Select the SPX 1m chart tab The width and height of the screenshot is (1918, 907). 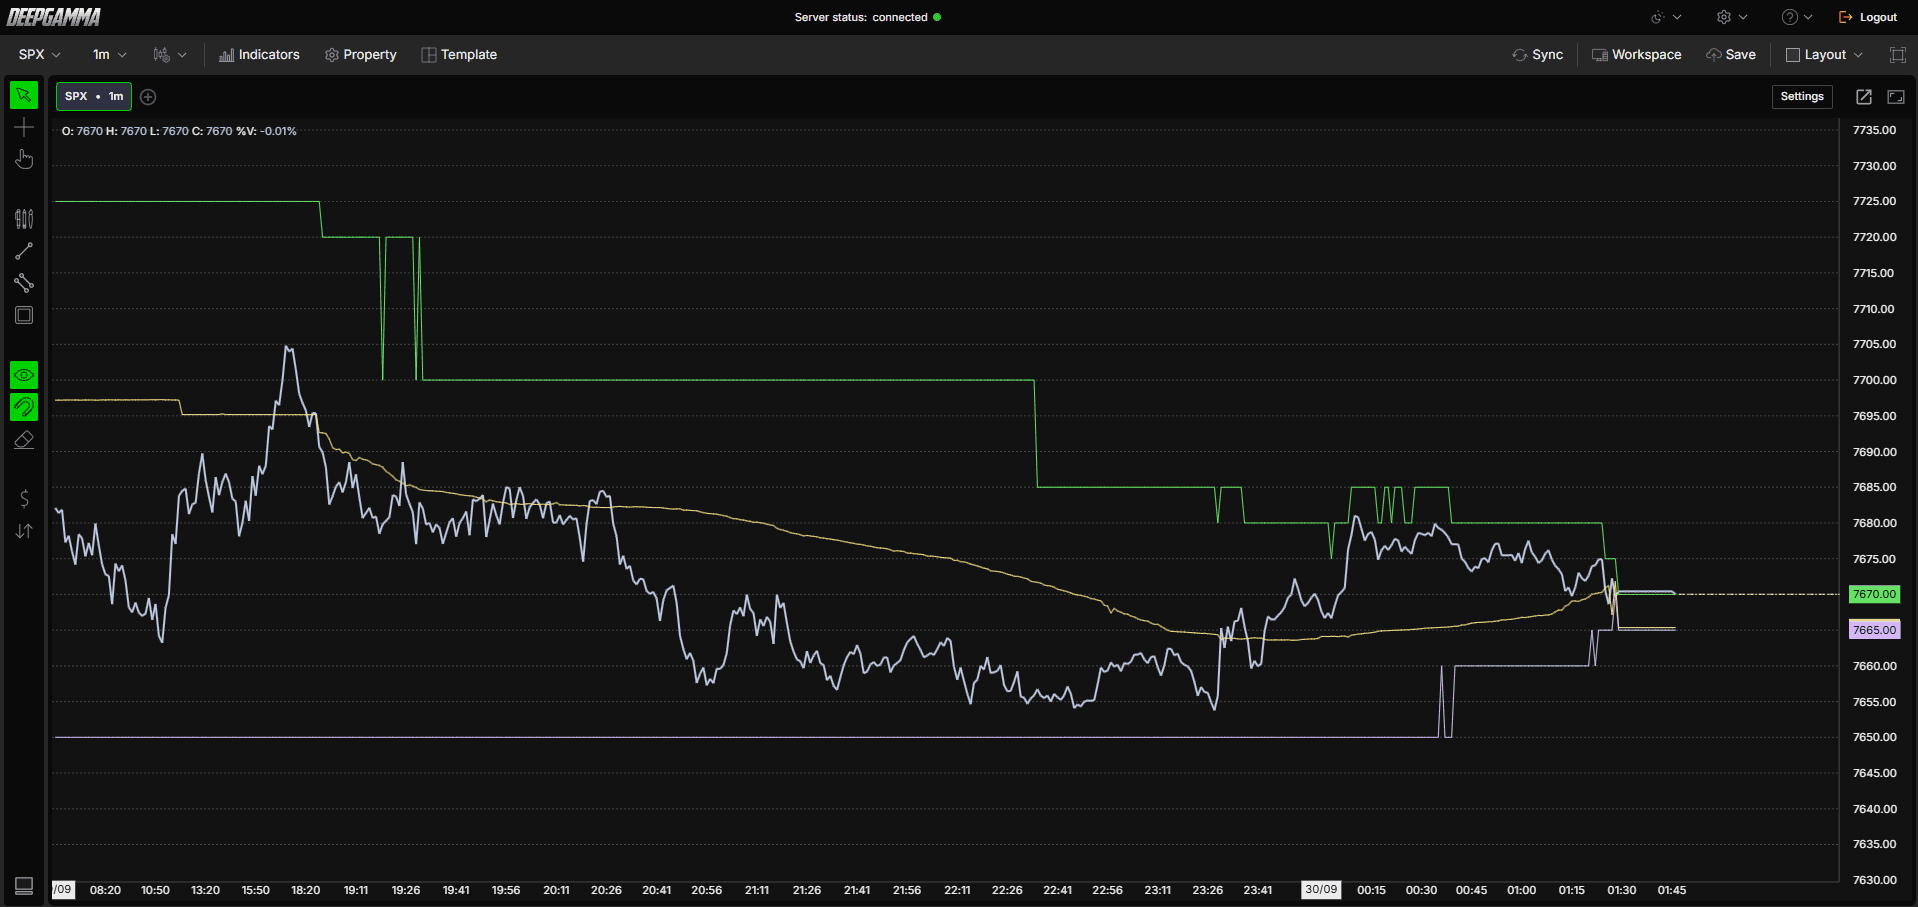94,96
